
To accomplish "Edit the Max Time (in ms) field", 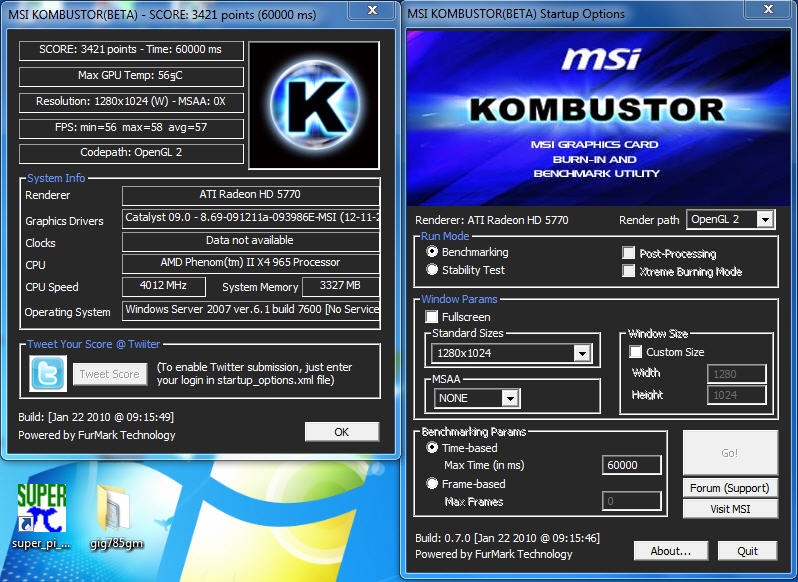I will 632,465.
